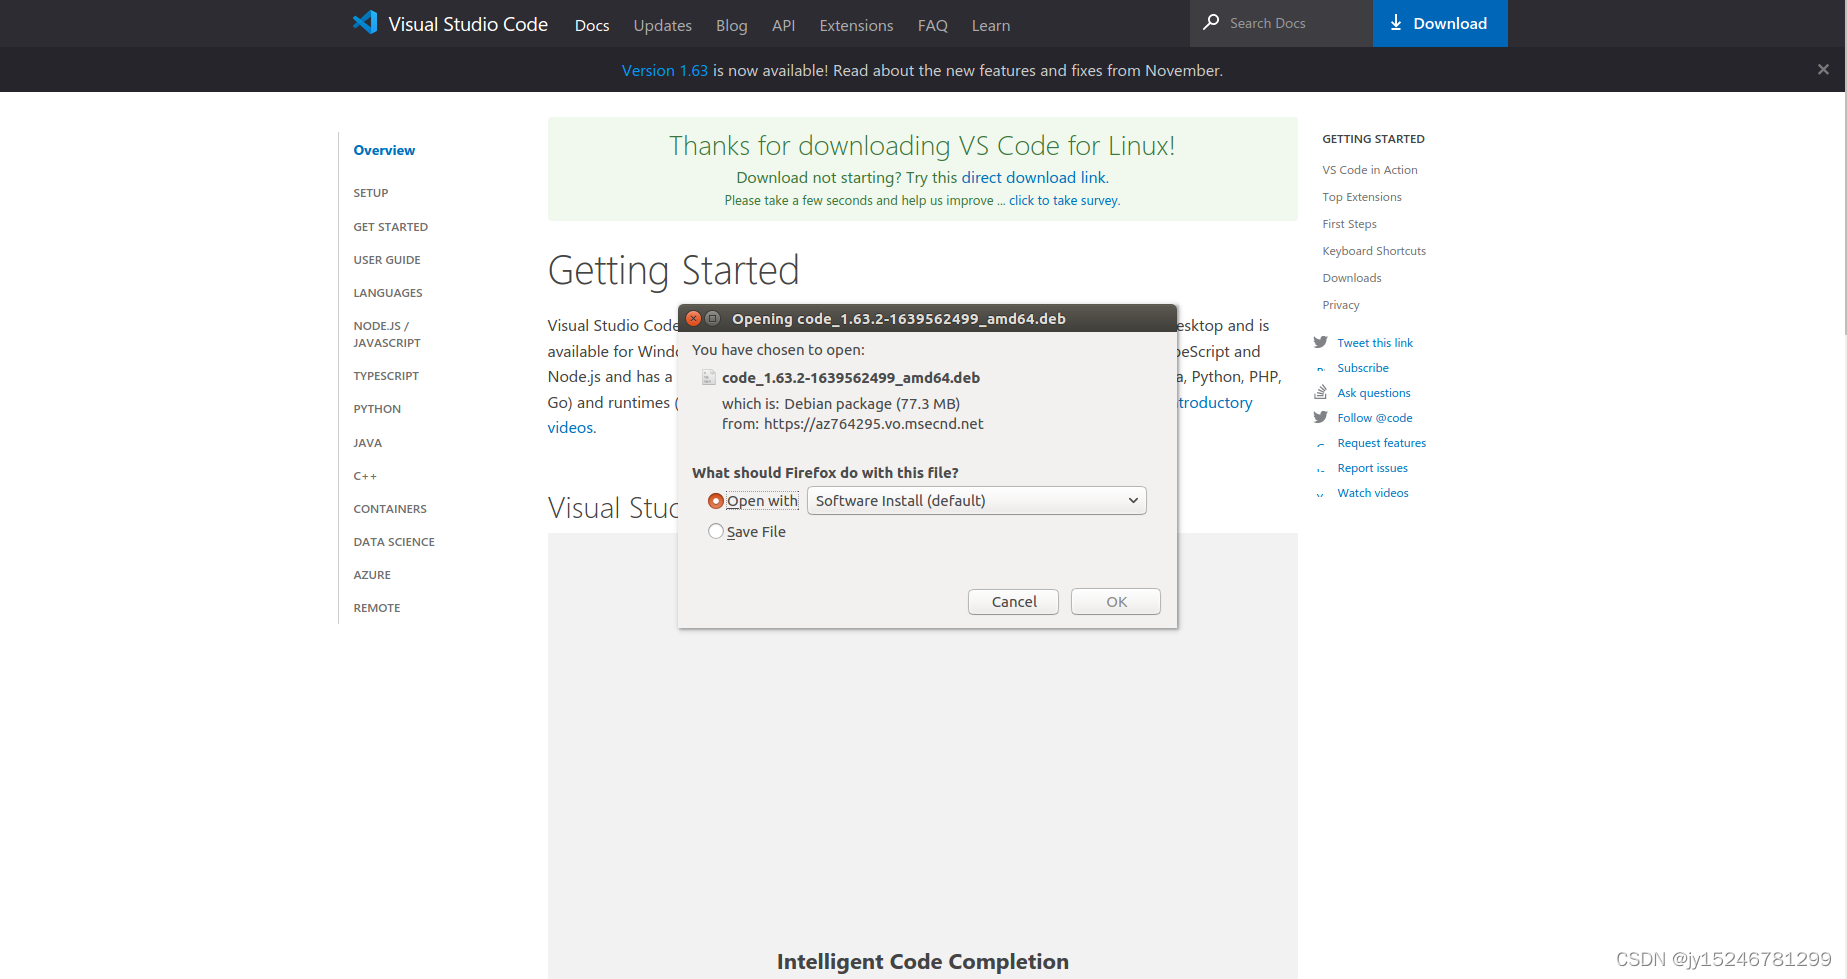Open the Docs tab in top navigation

point(592,25)
